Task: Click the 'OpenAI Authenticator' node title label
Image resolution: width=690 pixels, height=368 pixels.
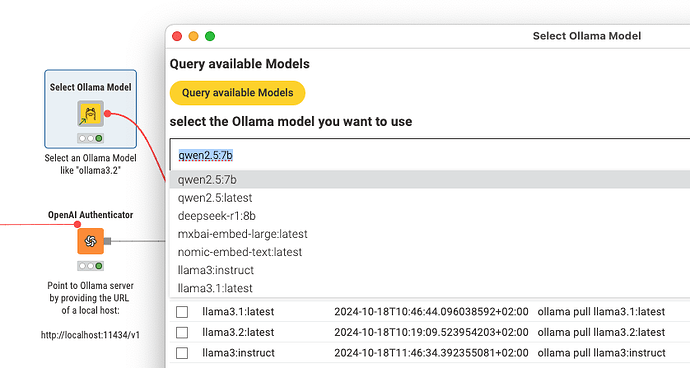Action: (91, 215)
